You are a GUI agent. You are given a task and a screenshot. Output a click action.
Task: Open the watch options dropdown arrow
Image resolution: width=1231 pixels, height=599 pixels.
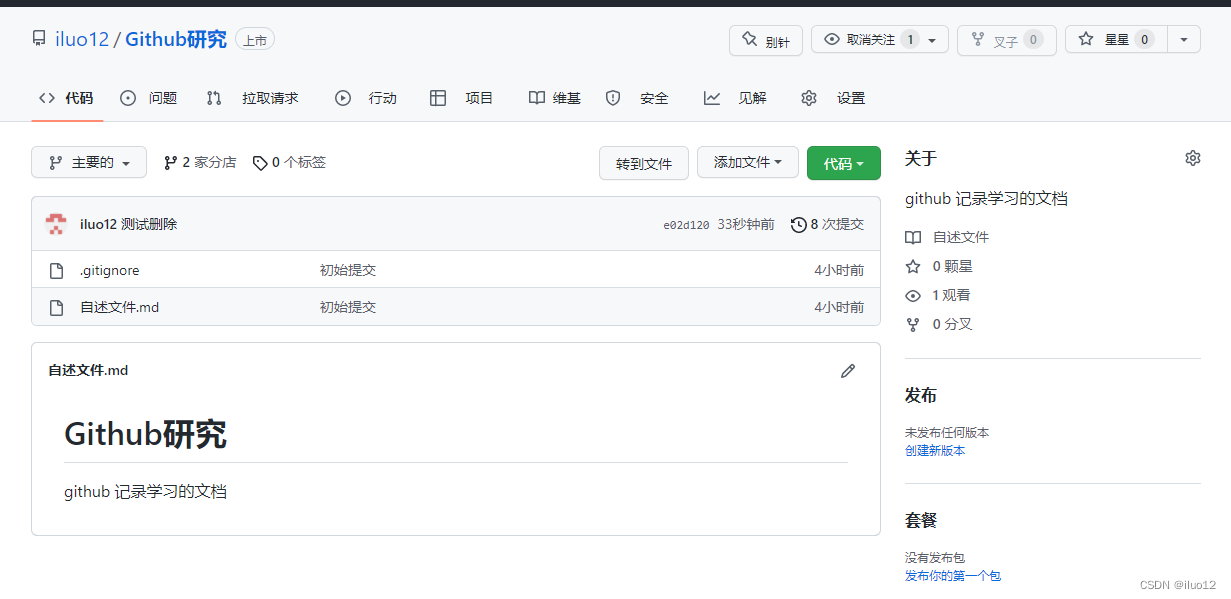(932, 40)
